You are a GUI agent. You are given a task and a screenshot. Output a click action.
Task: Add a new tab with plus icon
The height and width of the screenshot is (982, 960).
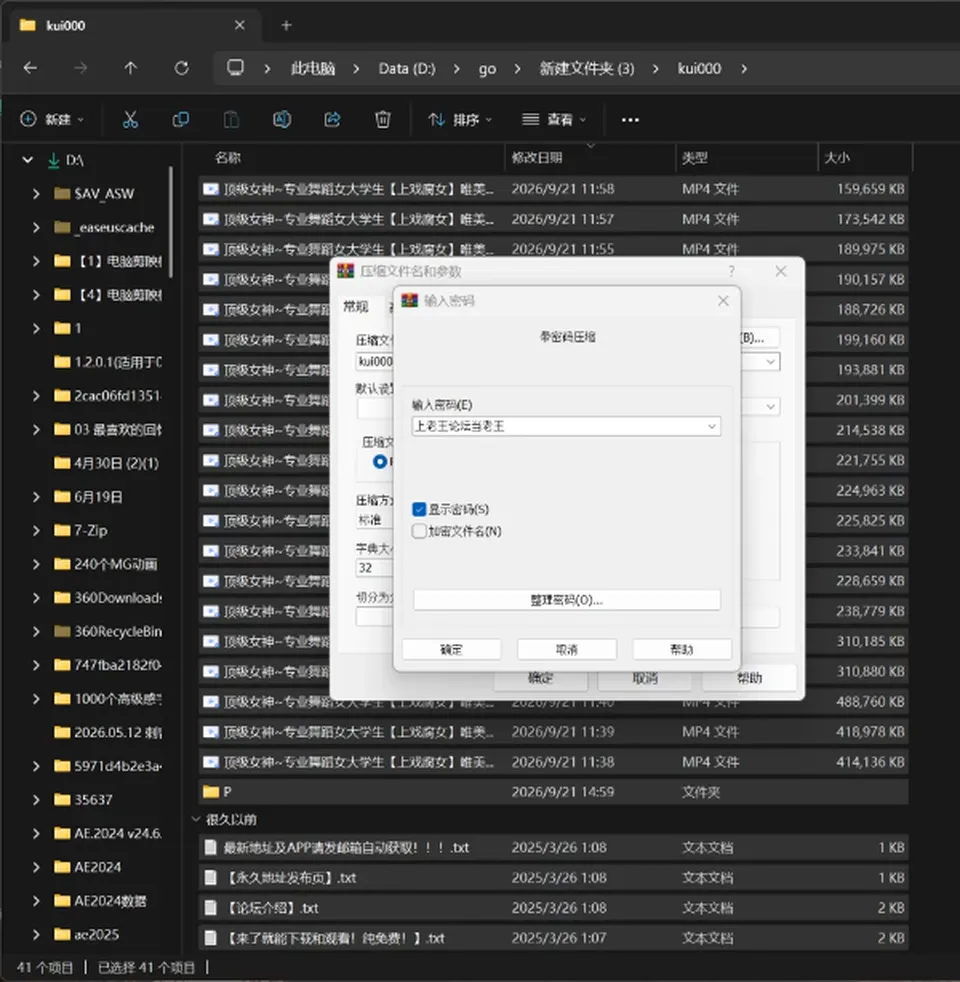(286, 26)
